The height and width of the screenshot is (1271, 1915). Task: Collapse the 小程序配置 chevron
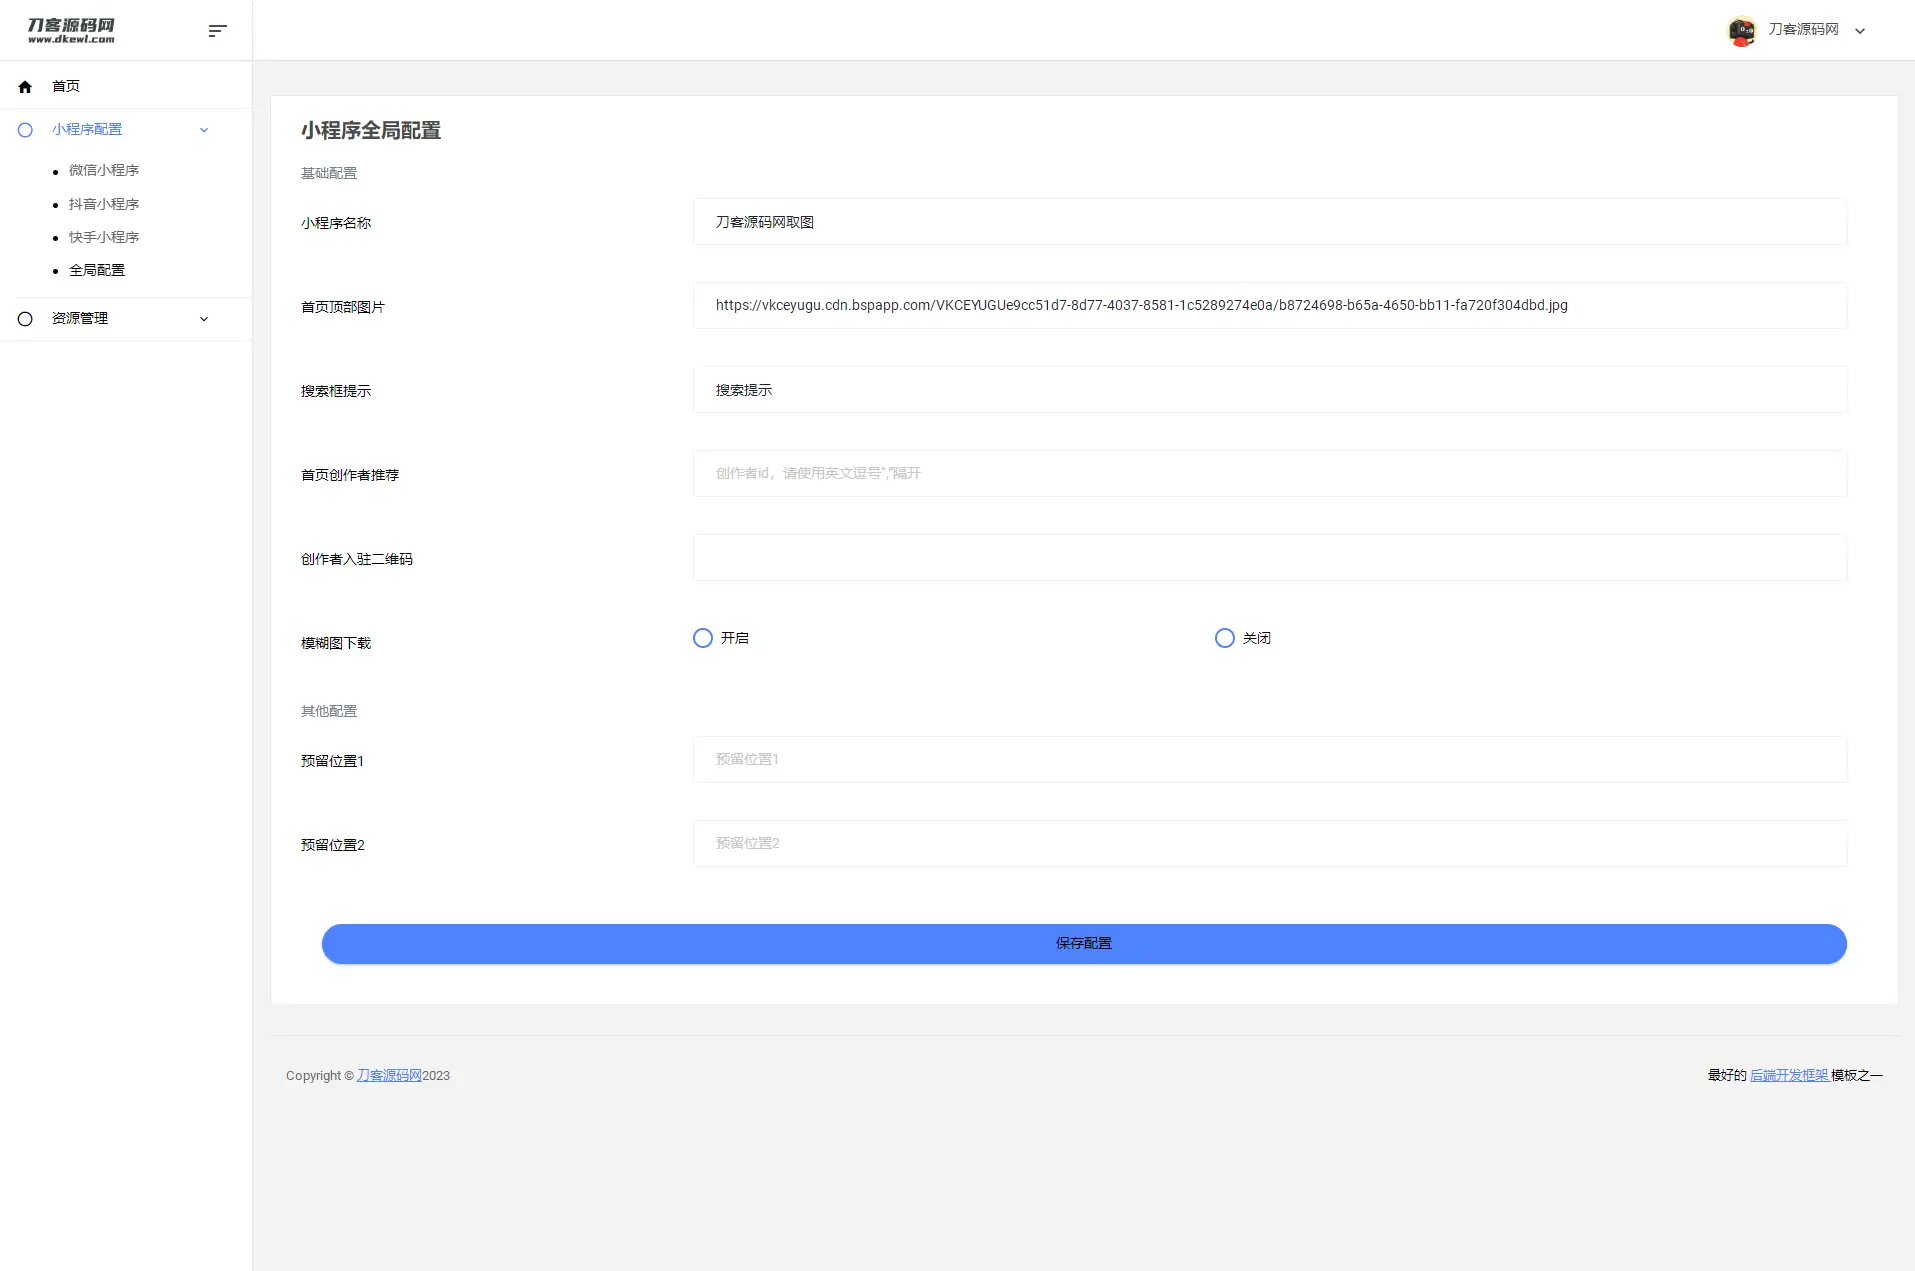(x=204, y=130)
